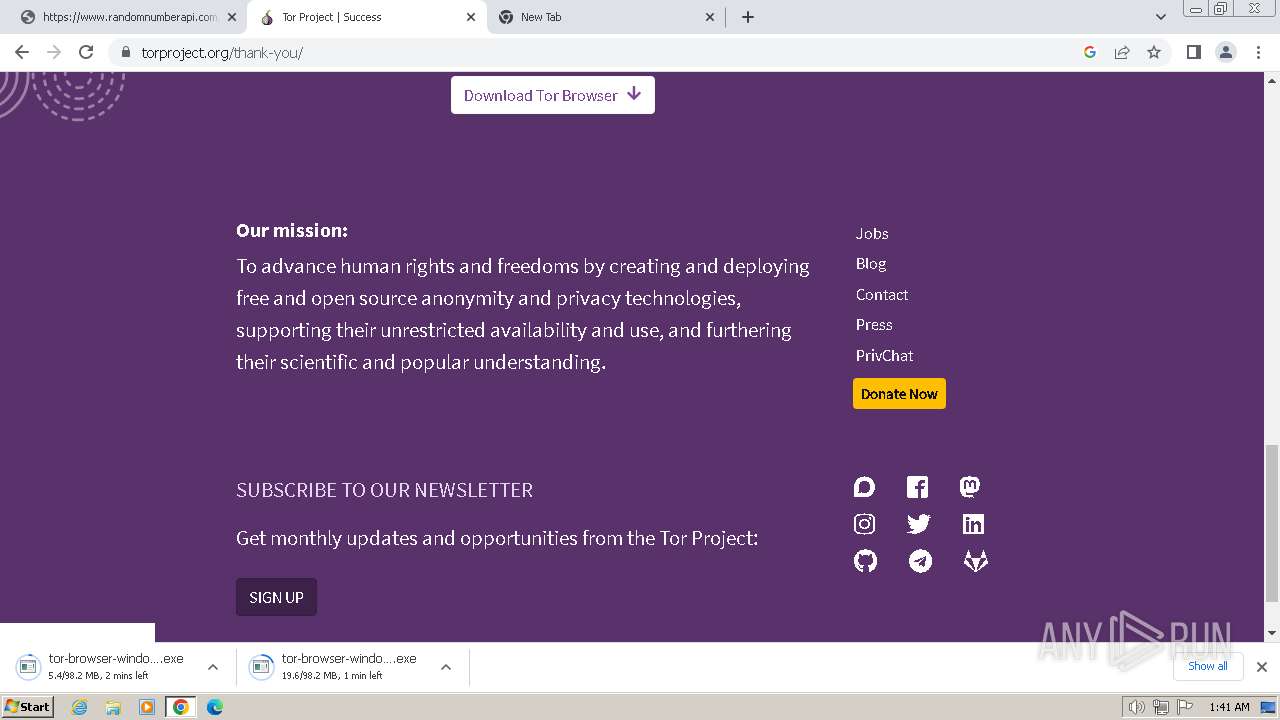This screenshot has width=1280, height=720.
Task: Share this page via toolbar icon
Action: point(1122,52)
